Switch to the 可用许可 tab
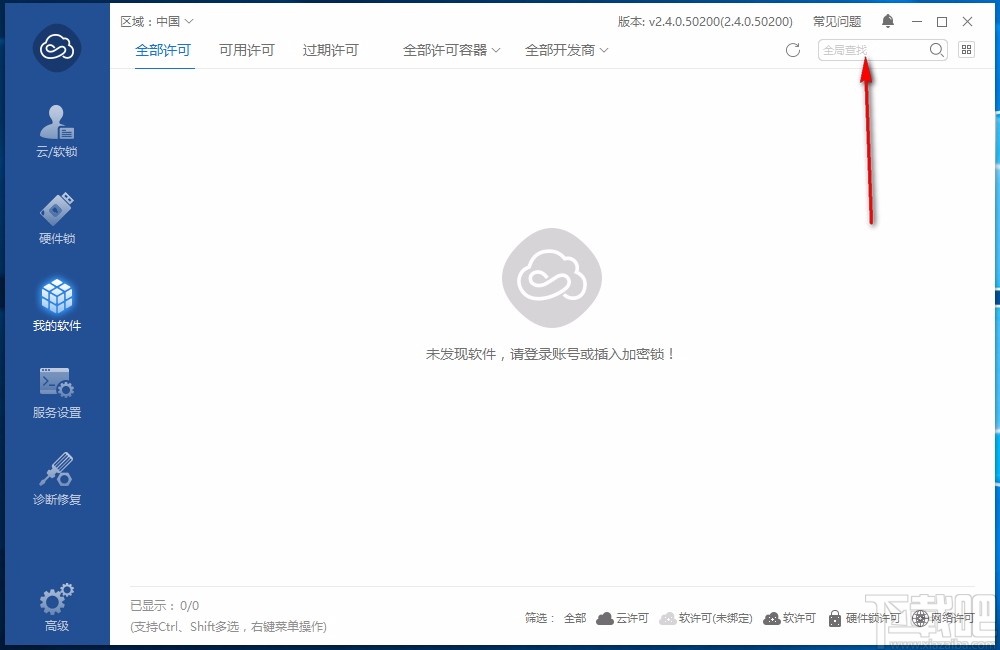The height and width of the screenshot is (650, 1000). pos(246,48)
